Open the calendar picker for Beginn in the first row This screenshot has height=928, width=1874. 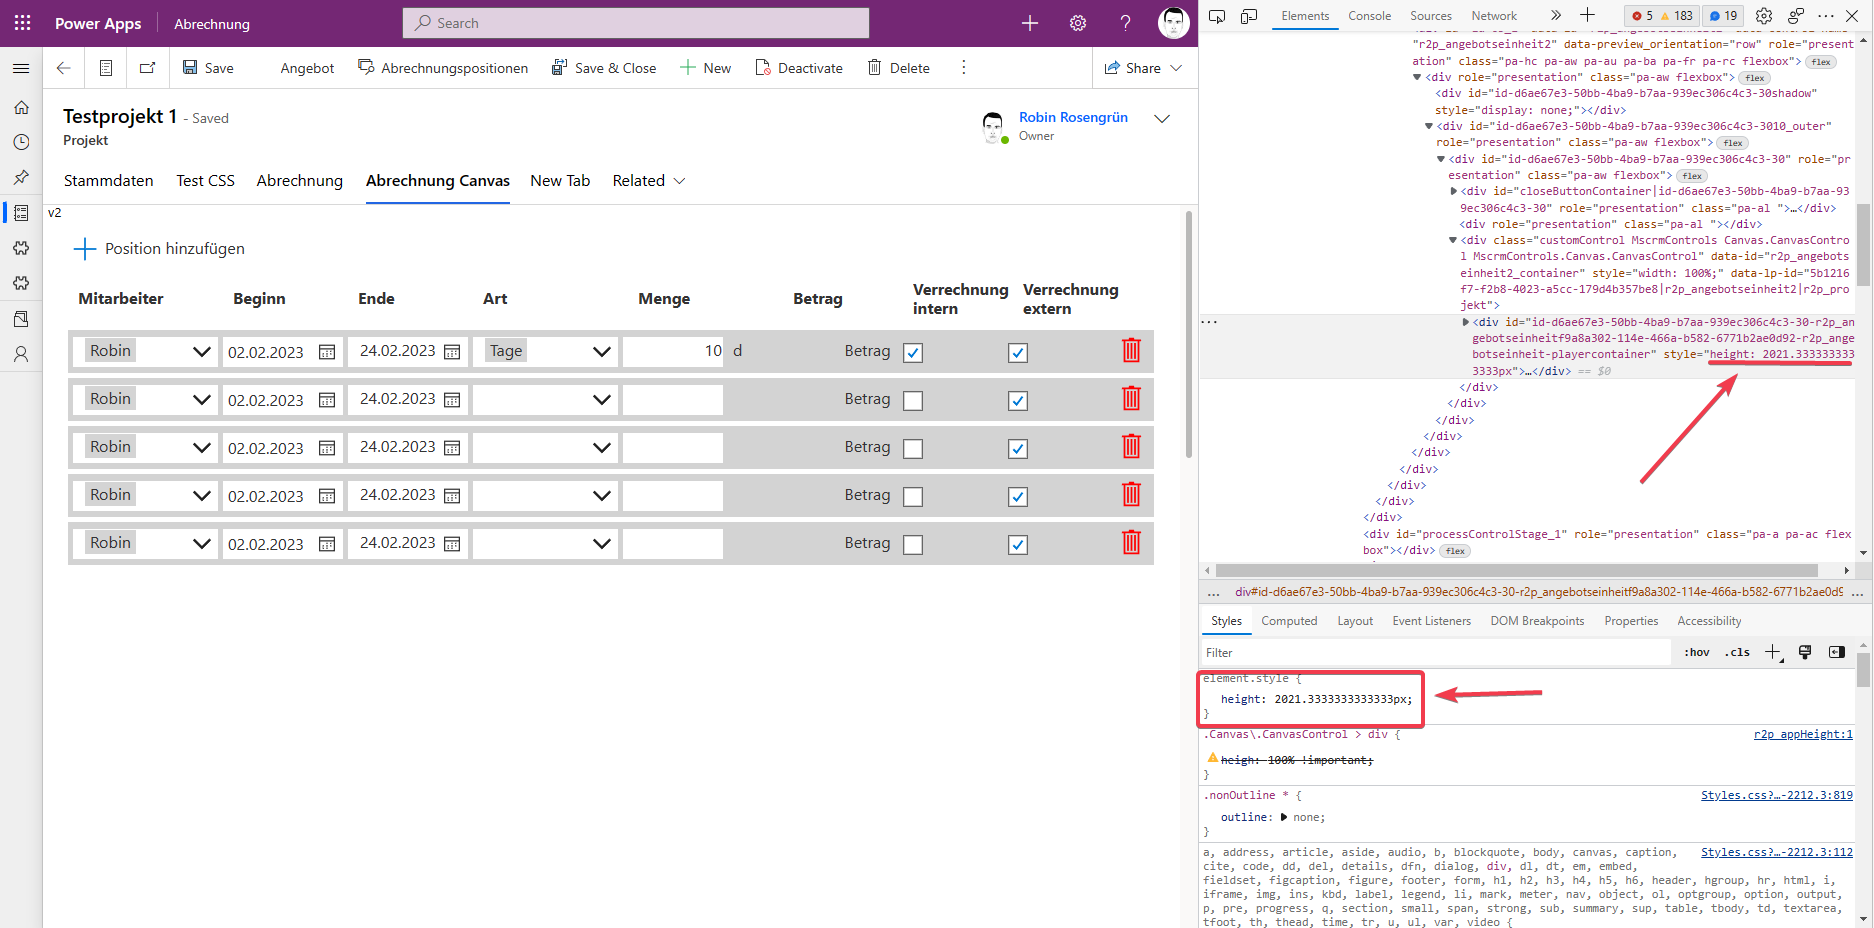[327, 352]
